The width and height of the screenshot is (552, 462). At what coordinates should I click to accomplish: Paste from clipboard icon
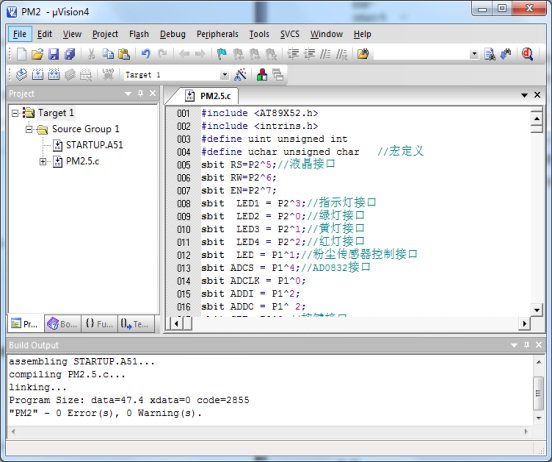pyautogui.click(x=124, y=54)
